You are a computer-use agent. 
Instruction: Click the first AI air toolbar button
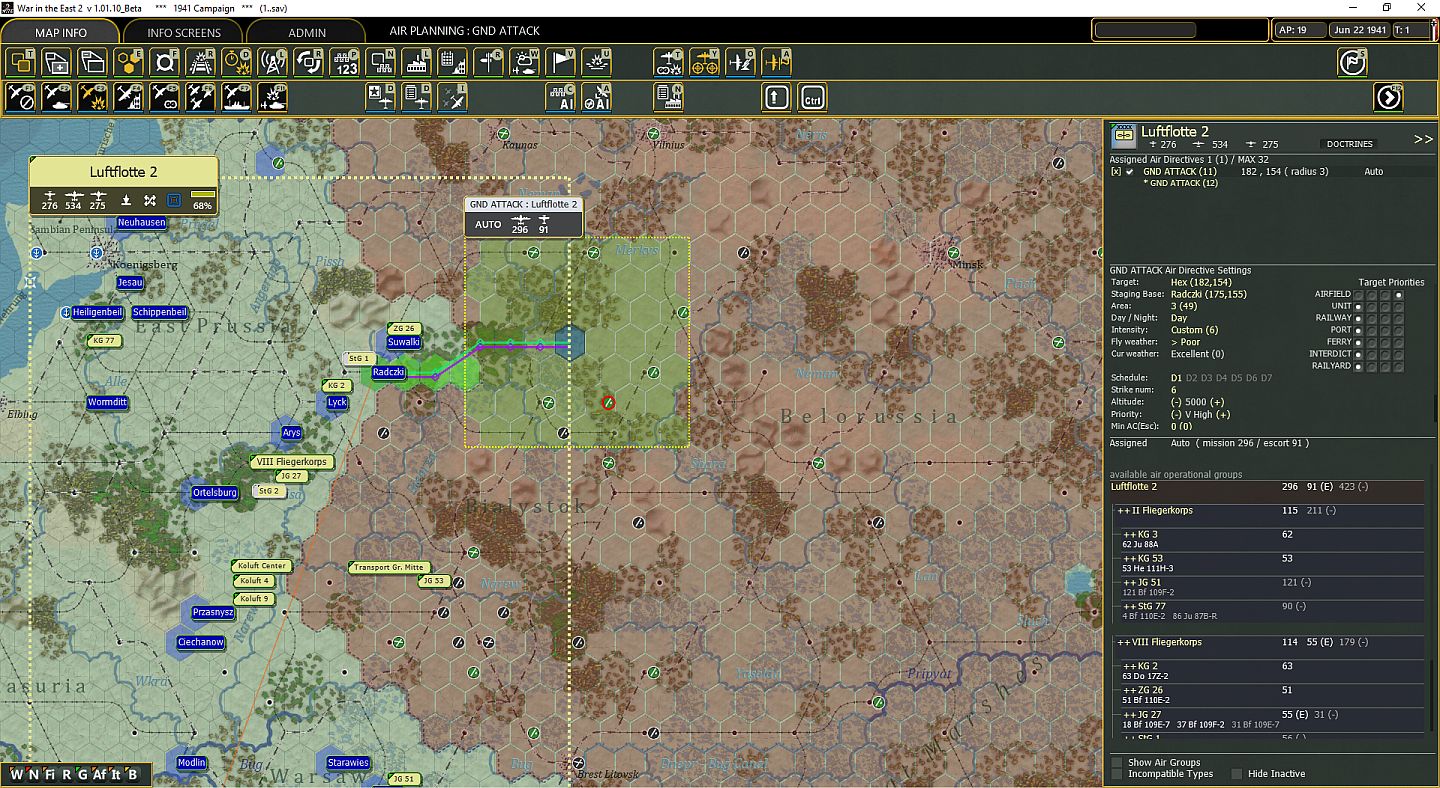(x=561, y=97)
